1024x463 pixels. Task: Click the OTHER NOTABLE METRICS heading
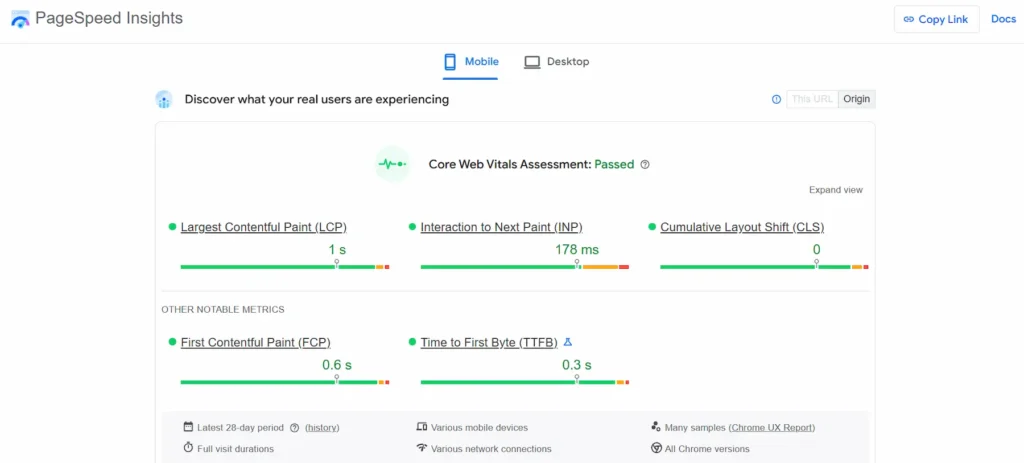click(x=223, y=310)
